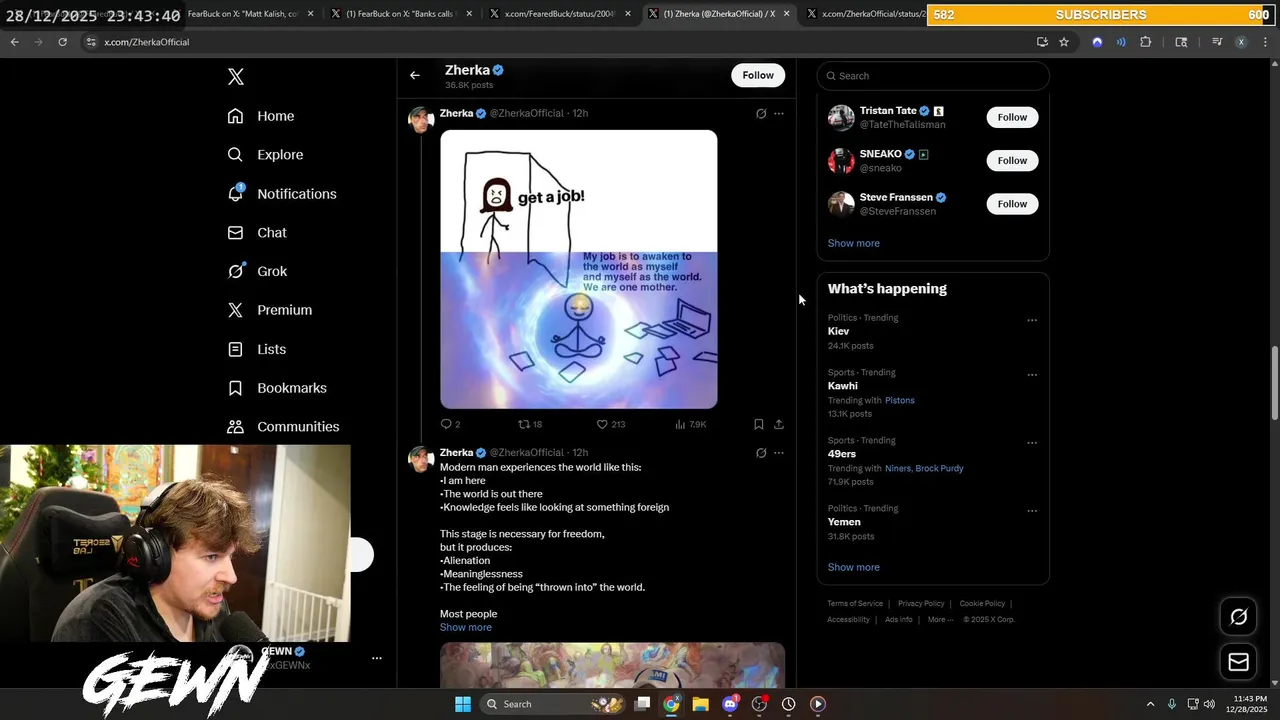Open the floating Grok button
The width and height of the screenshot is (1280, 720).
click(1239, 617)
